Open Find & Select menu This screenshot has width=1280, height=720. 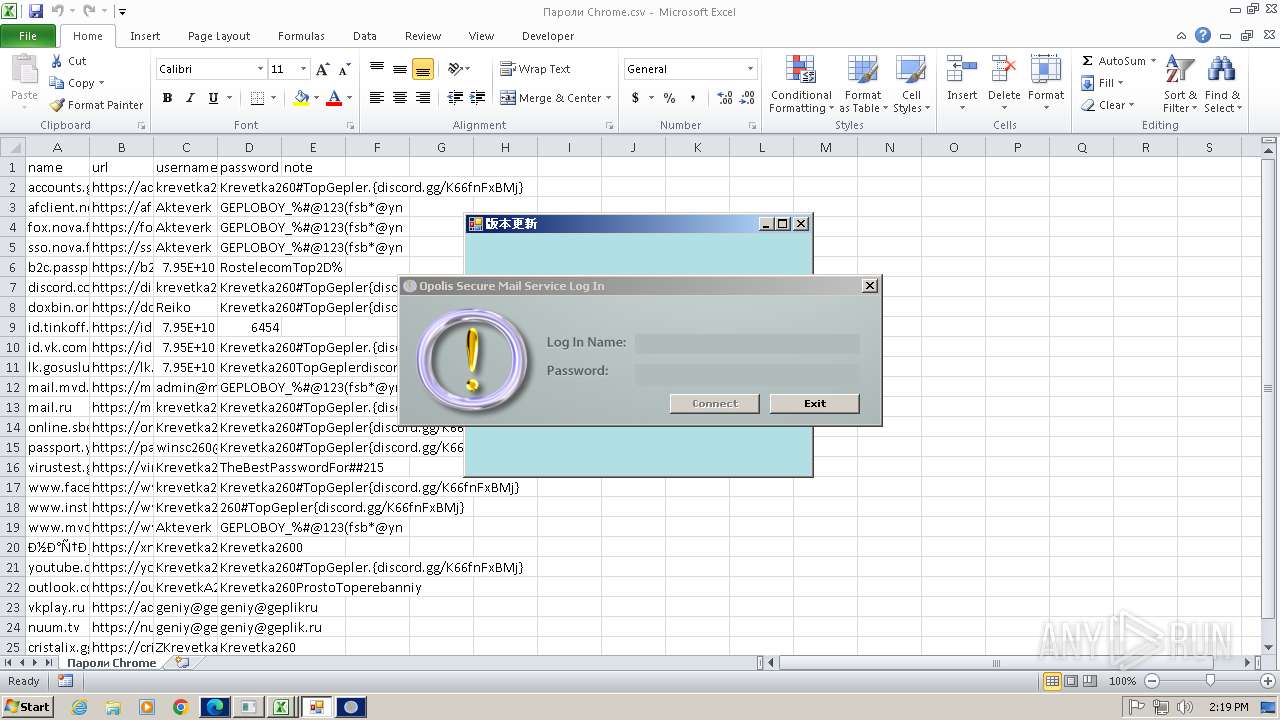(1221, 84)
